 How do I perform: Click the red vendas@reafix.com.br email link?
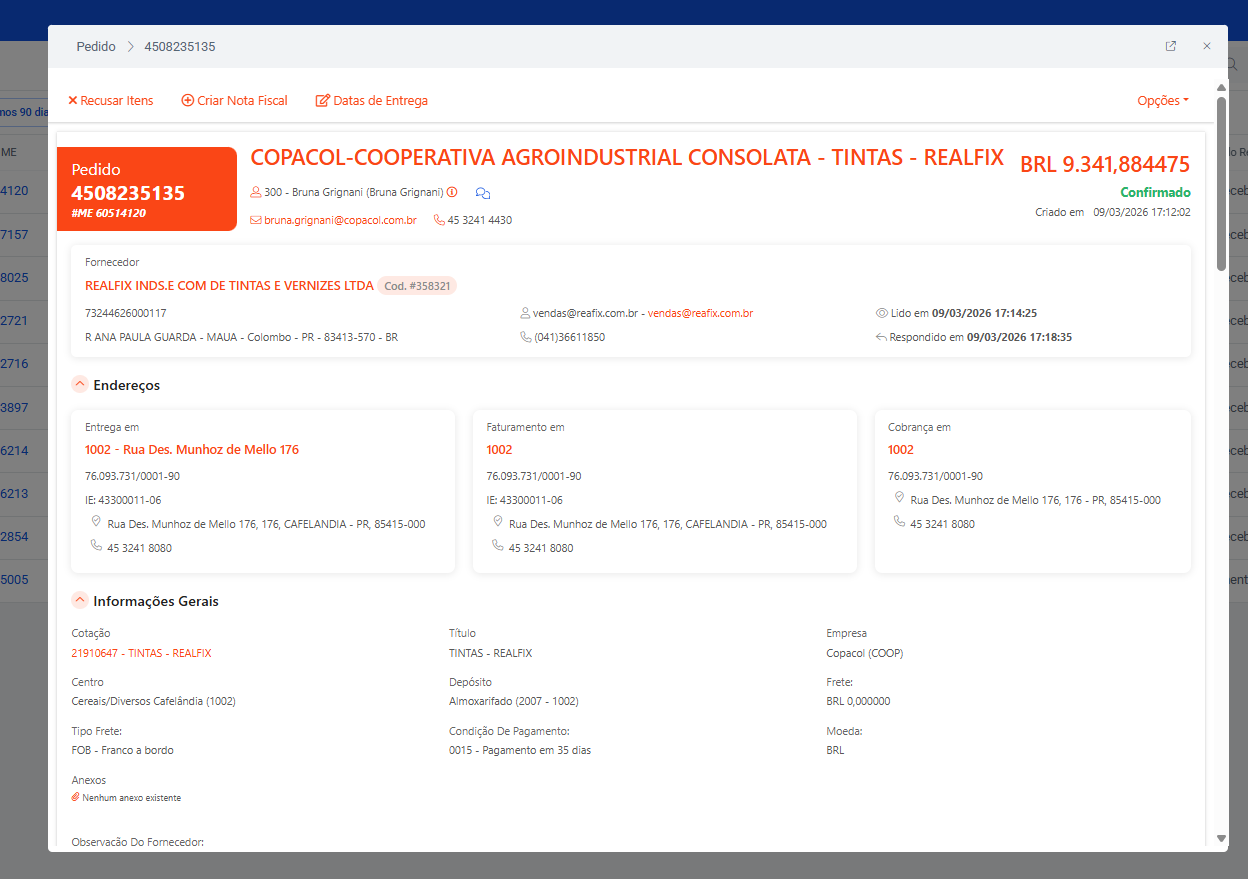pyautogui.click(x=700, y=313)
